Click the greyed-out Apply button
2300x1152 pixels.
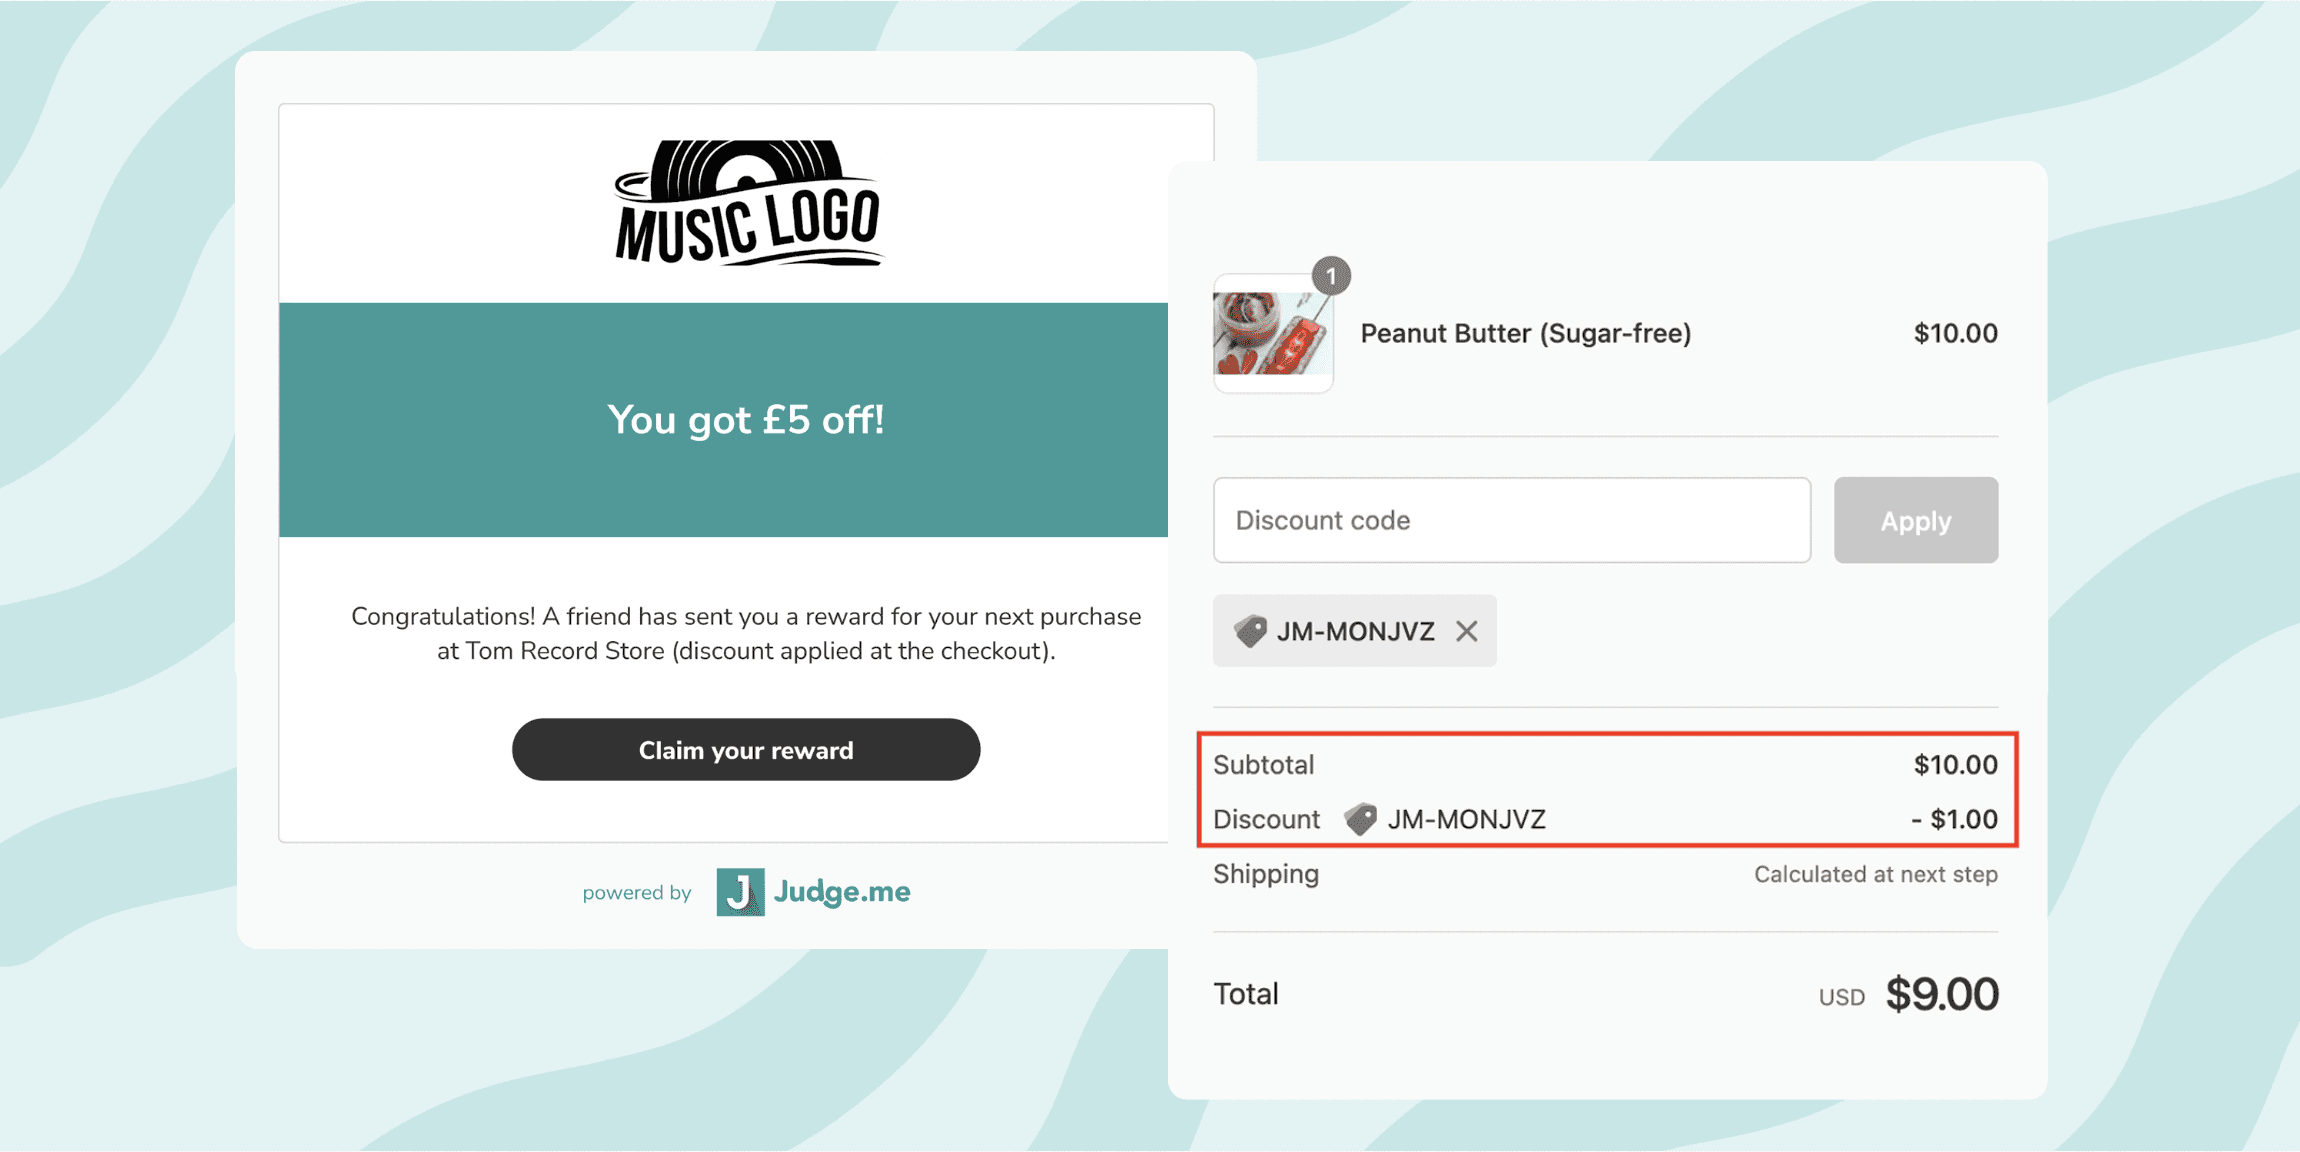click(1915, 520)
